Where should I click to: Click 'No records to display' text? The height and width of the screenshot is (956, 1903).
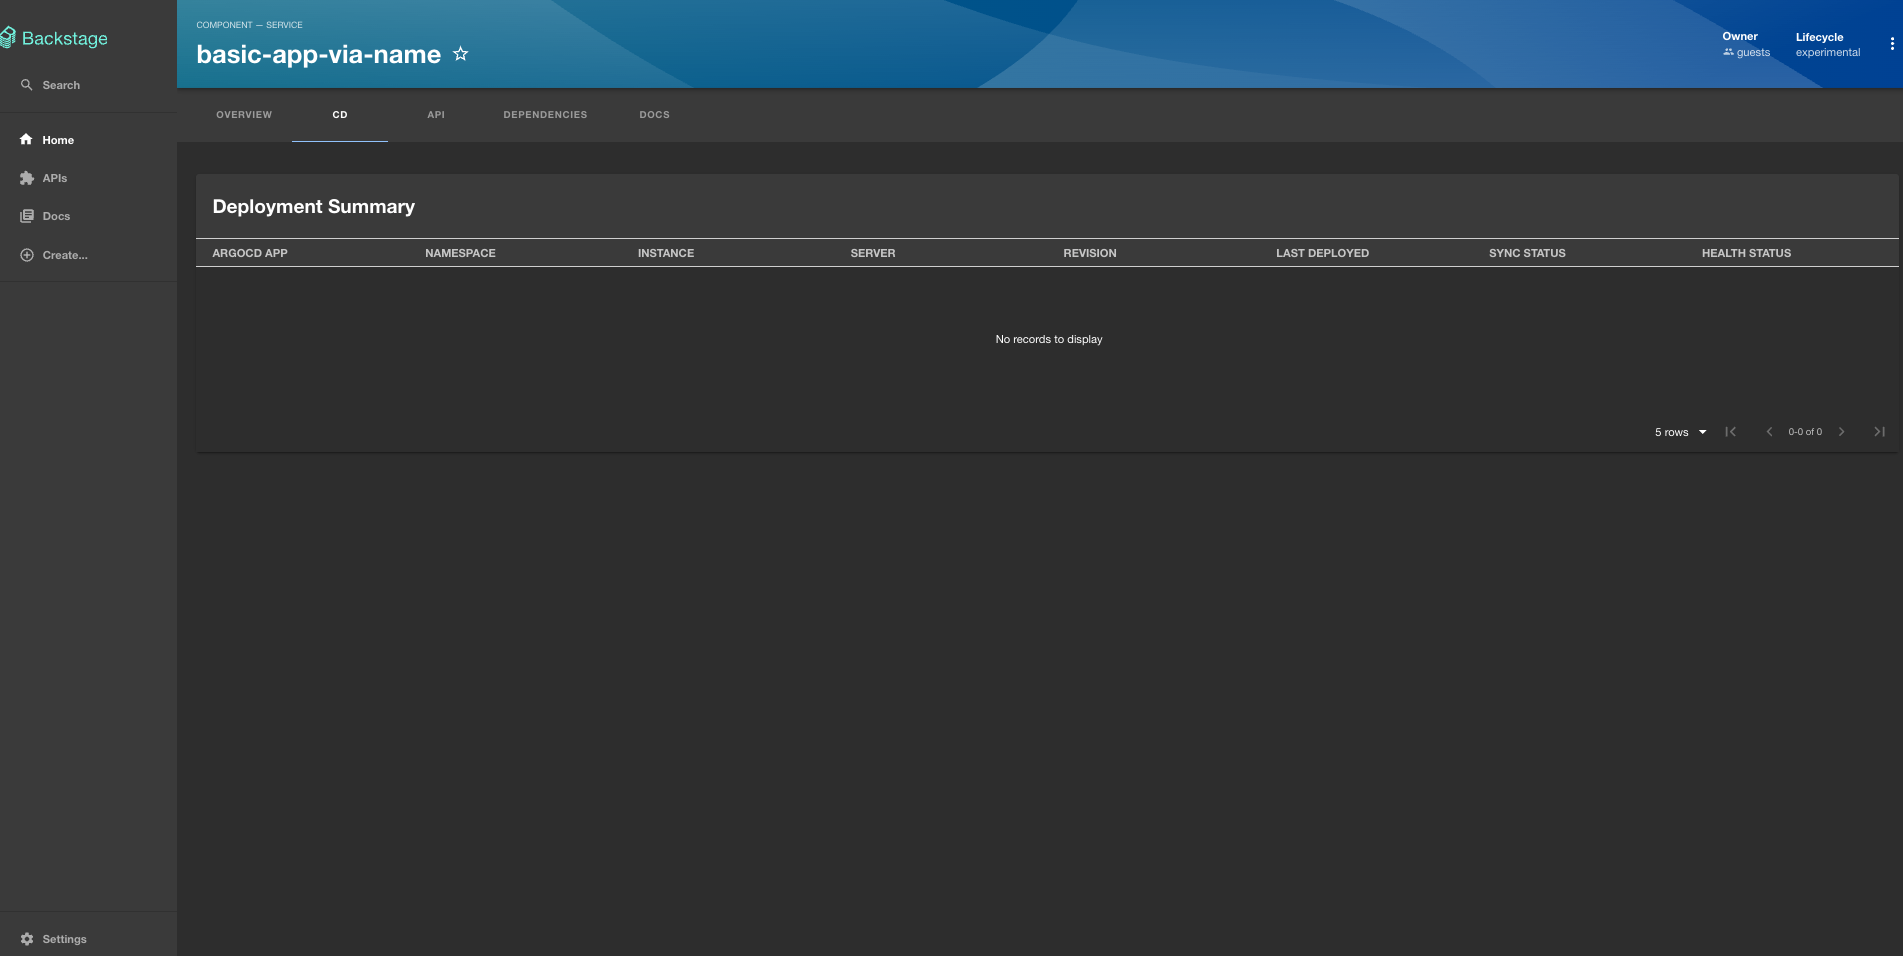[x=1049, y=339]
